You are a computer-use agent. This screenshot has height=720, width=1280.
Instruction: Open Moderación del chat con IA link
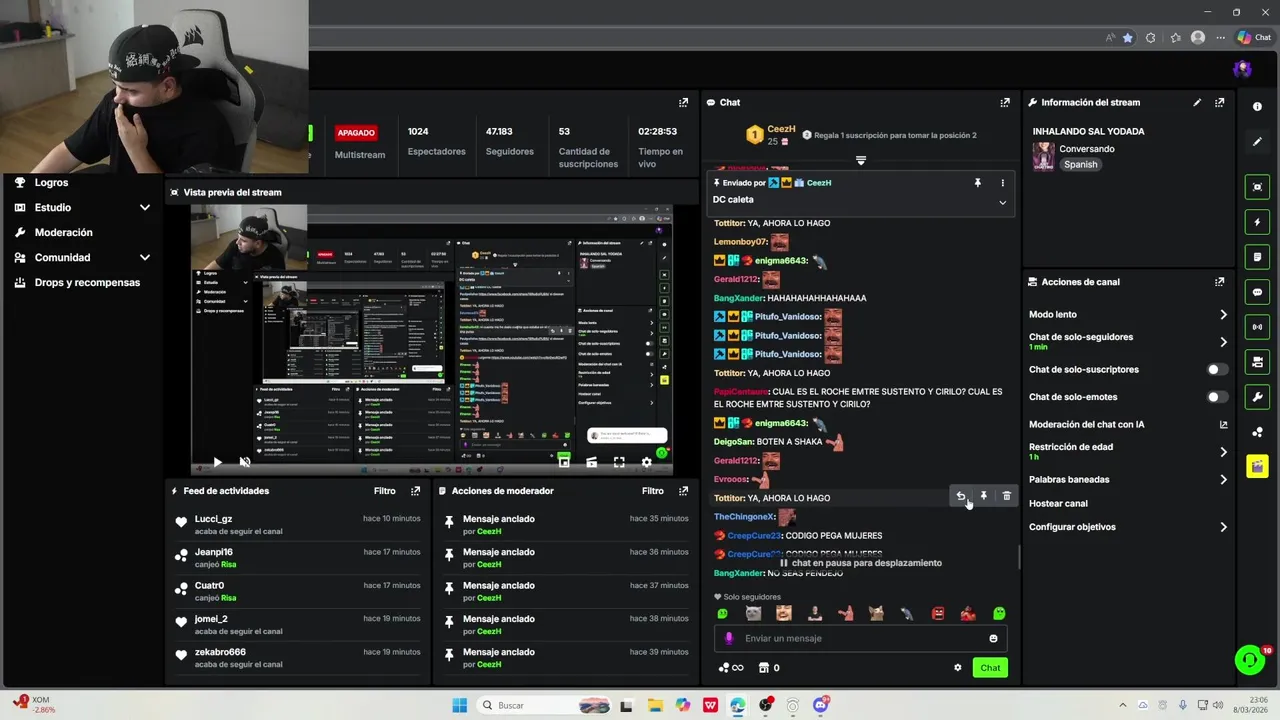click(x=1128, y=425)
